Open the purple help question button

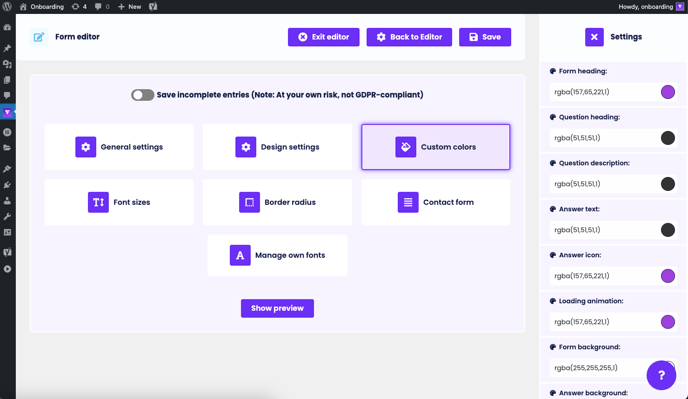pyautogui.click(x=661, y=375)
